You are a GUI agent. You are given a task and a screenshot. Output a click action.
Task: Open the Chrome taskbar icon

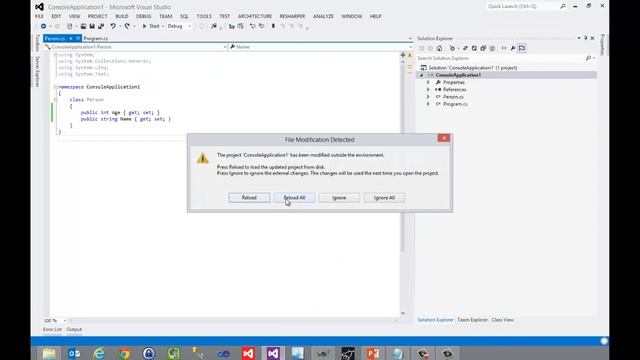click(x=124, y=353)
